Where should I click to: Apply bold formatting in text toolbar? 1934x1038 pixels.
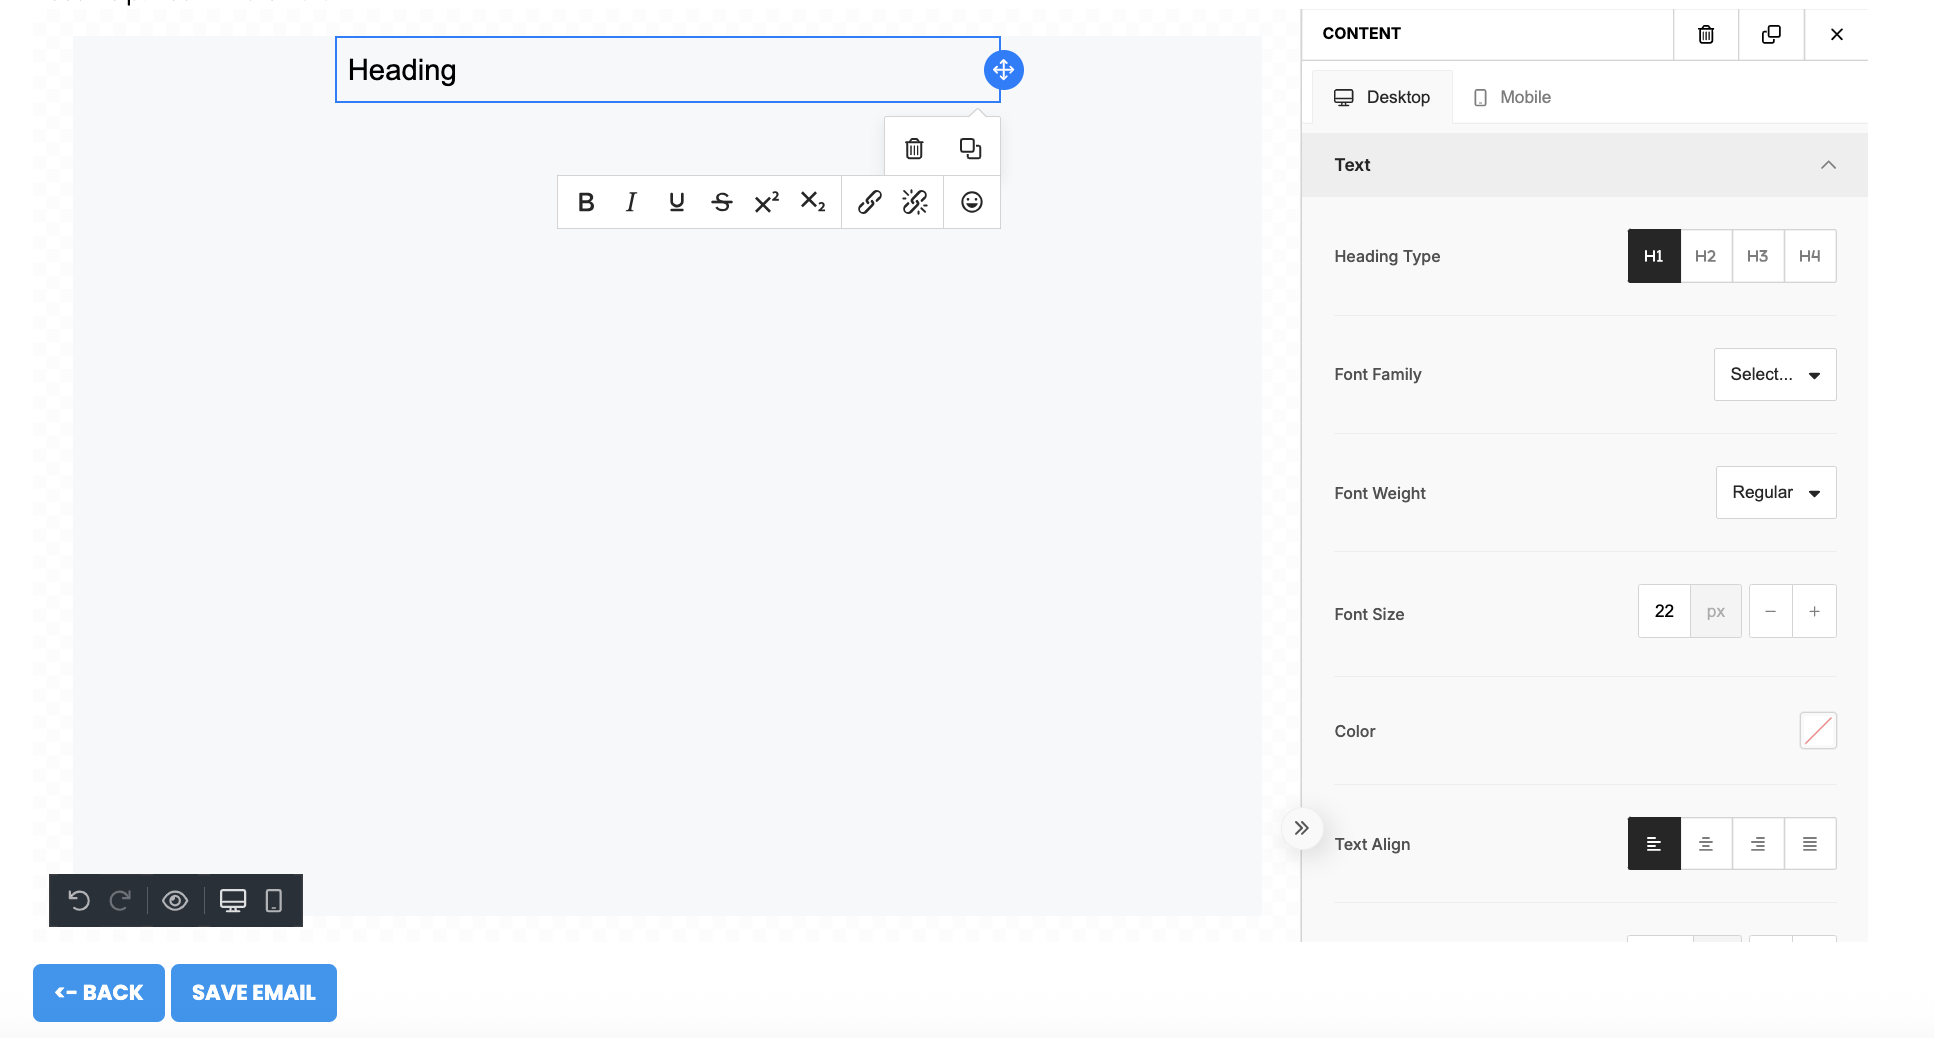pyautogui.click(x=586, y=202)
